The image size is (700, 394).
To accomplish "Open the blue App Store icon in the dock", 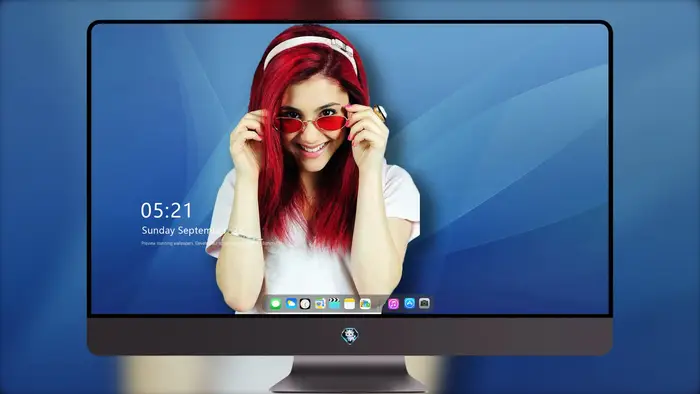I will tap(409, 303).
